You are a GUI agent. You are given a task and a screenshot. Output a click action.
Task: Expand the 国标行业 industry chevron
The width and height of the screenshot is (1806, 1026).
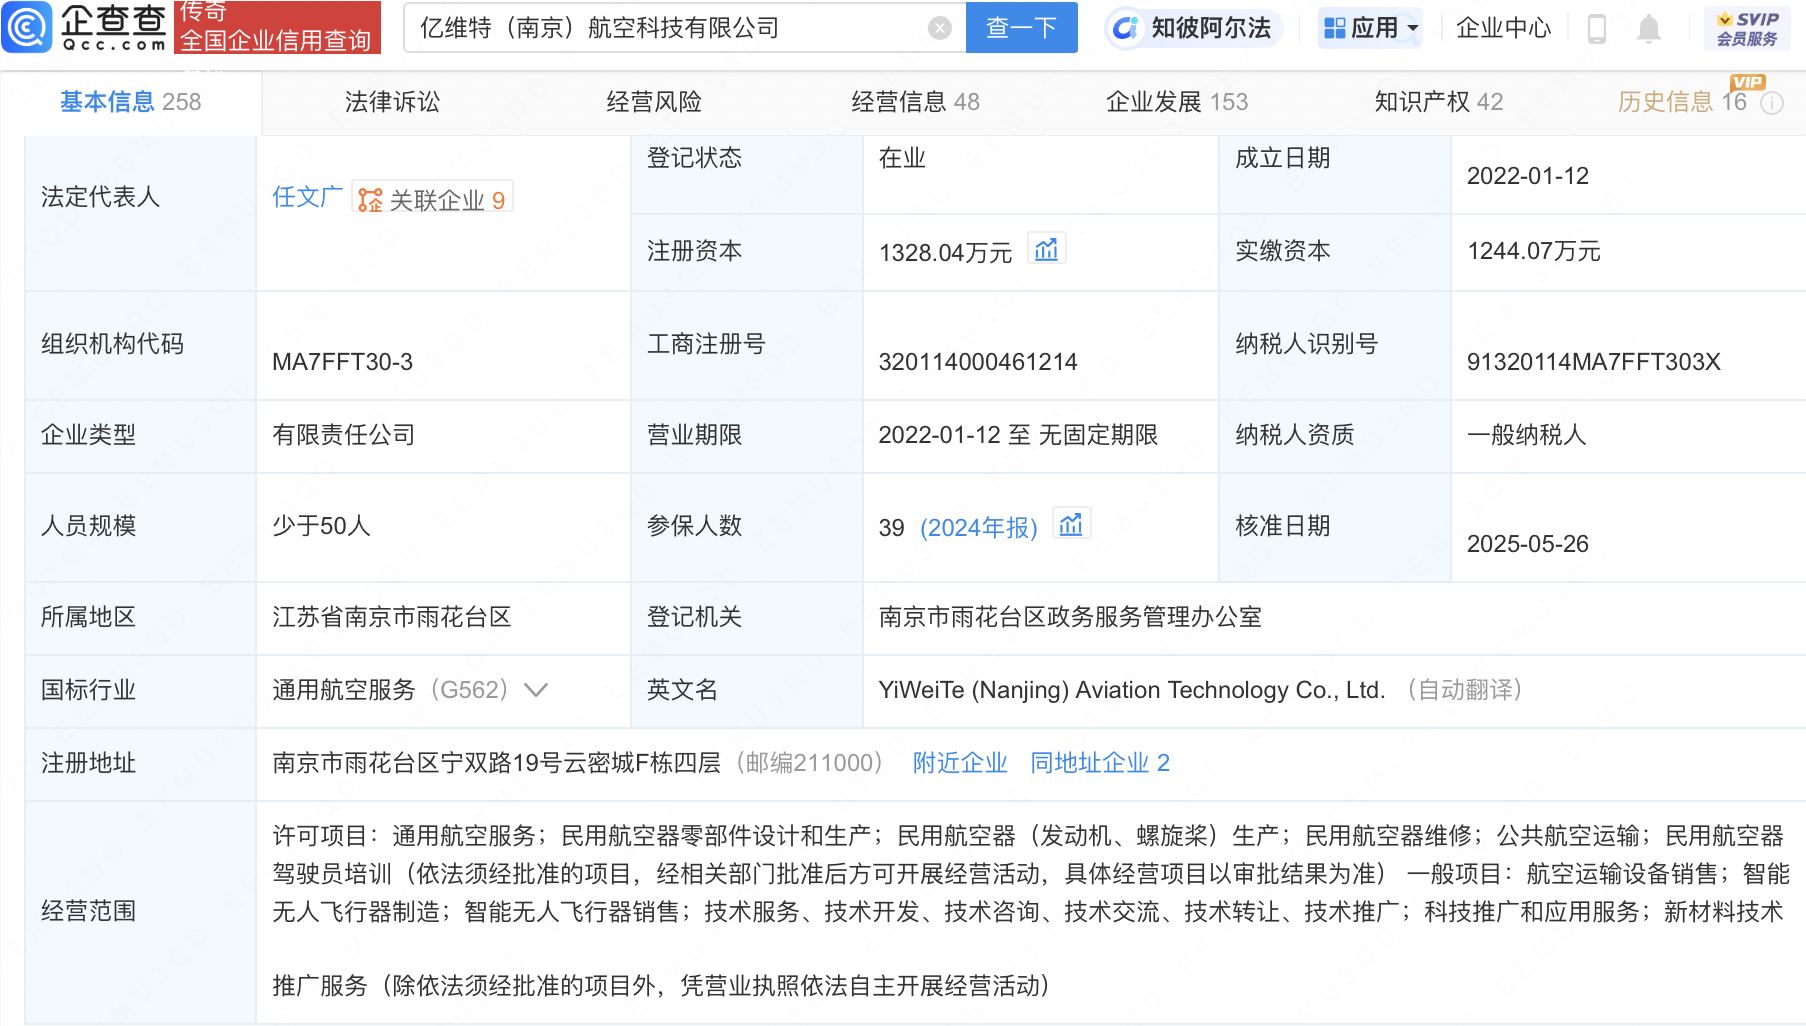[536, 690]
